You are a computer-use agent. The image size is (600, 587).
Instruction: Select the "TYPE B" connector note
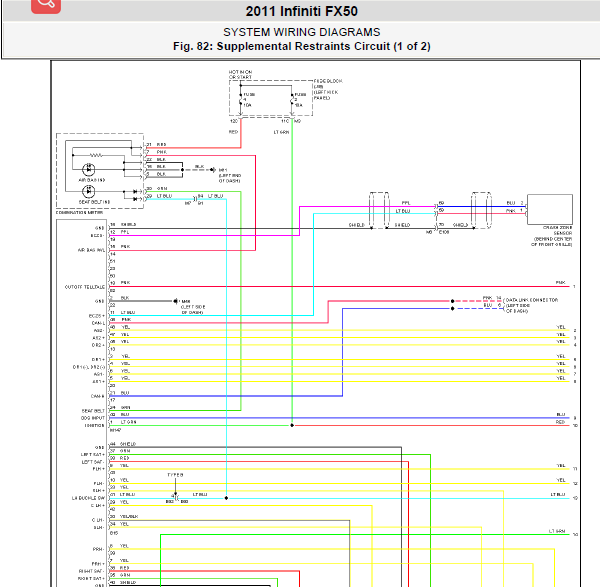point(175,475)
